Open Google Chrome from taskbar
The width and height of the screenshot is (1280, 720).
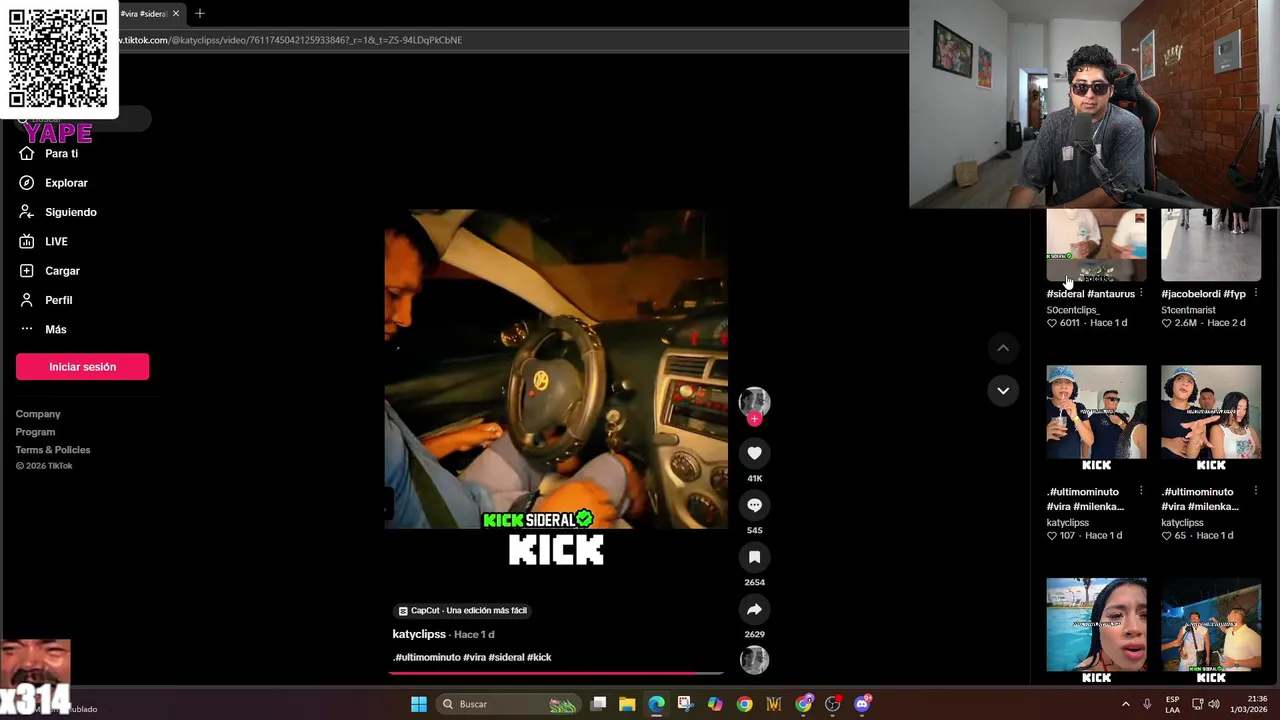[x=744, y=704]
